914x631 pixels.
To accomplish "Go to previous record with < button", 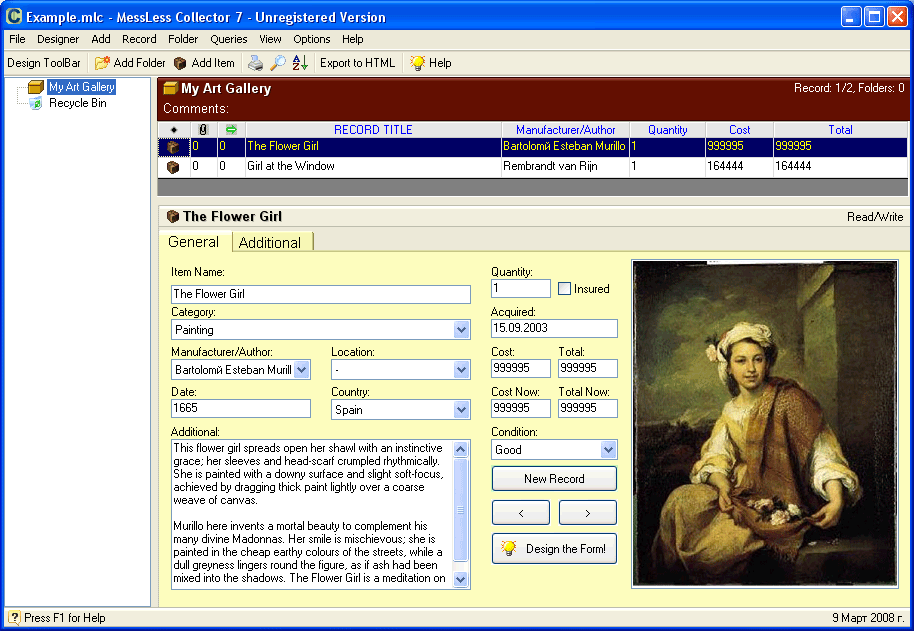I will [x=521, y=513].
